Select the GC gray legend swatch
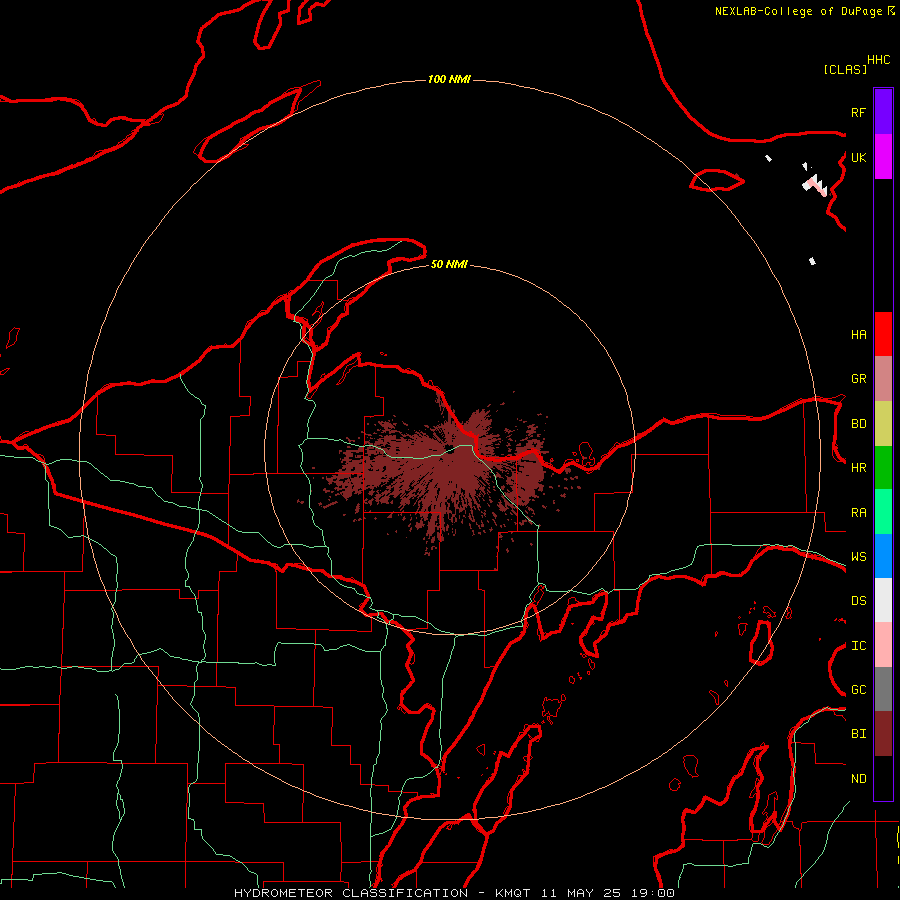The height and width of the screenshot is (900, 900). tap(883, 689)
